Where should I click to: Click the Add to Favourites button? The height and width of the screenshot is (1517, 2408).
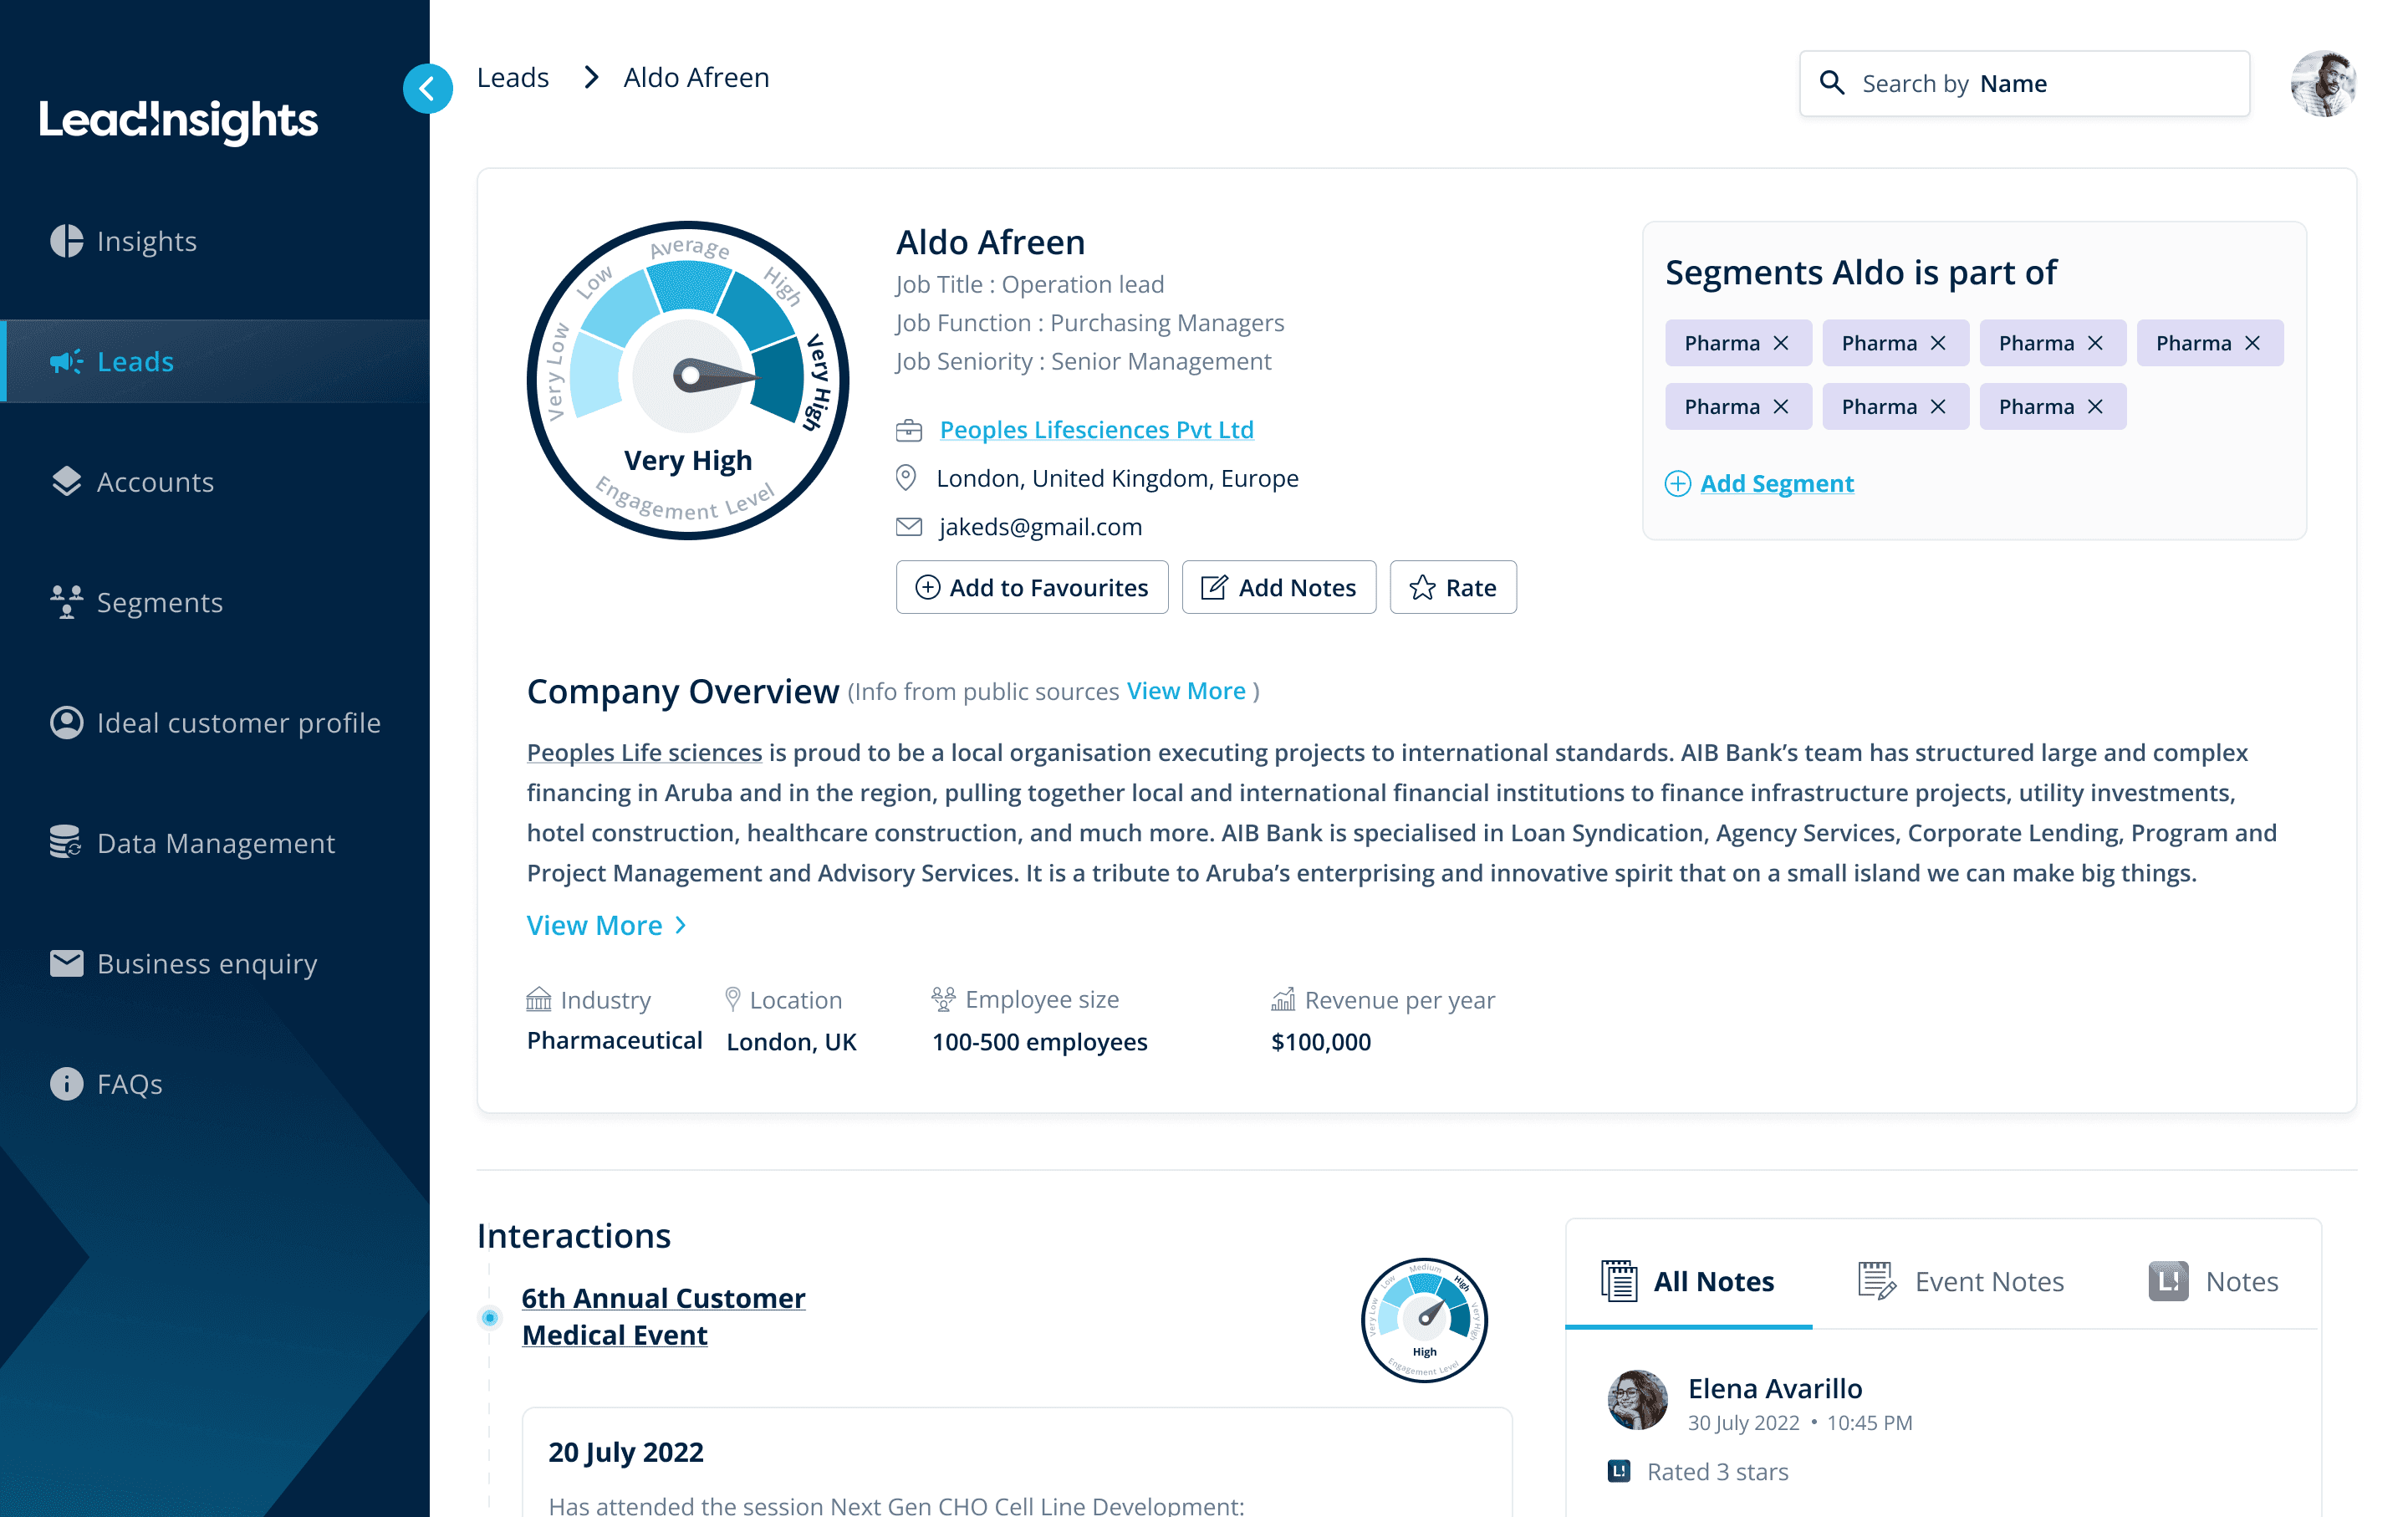(x=1032, y=587)
